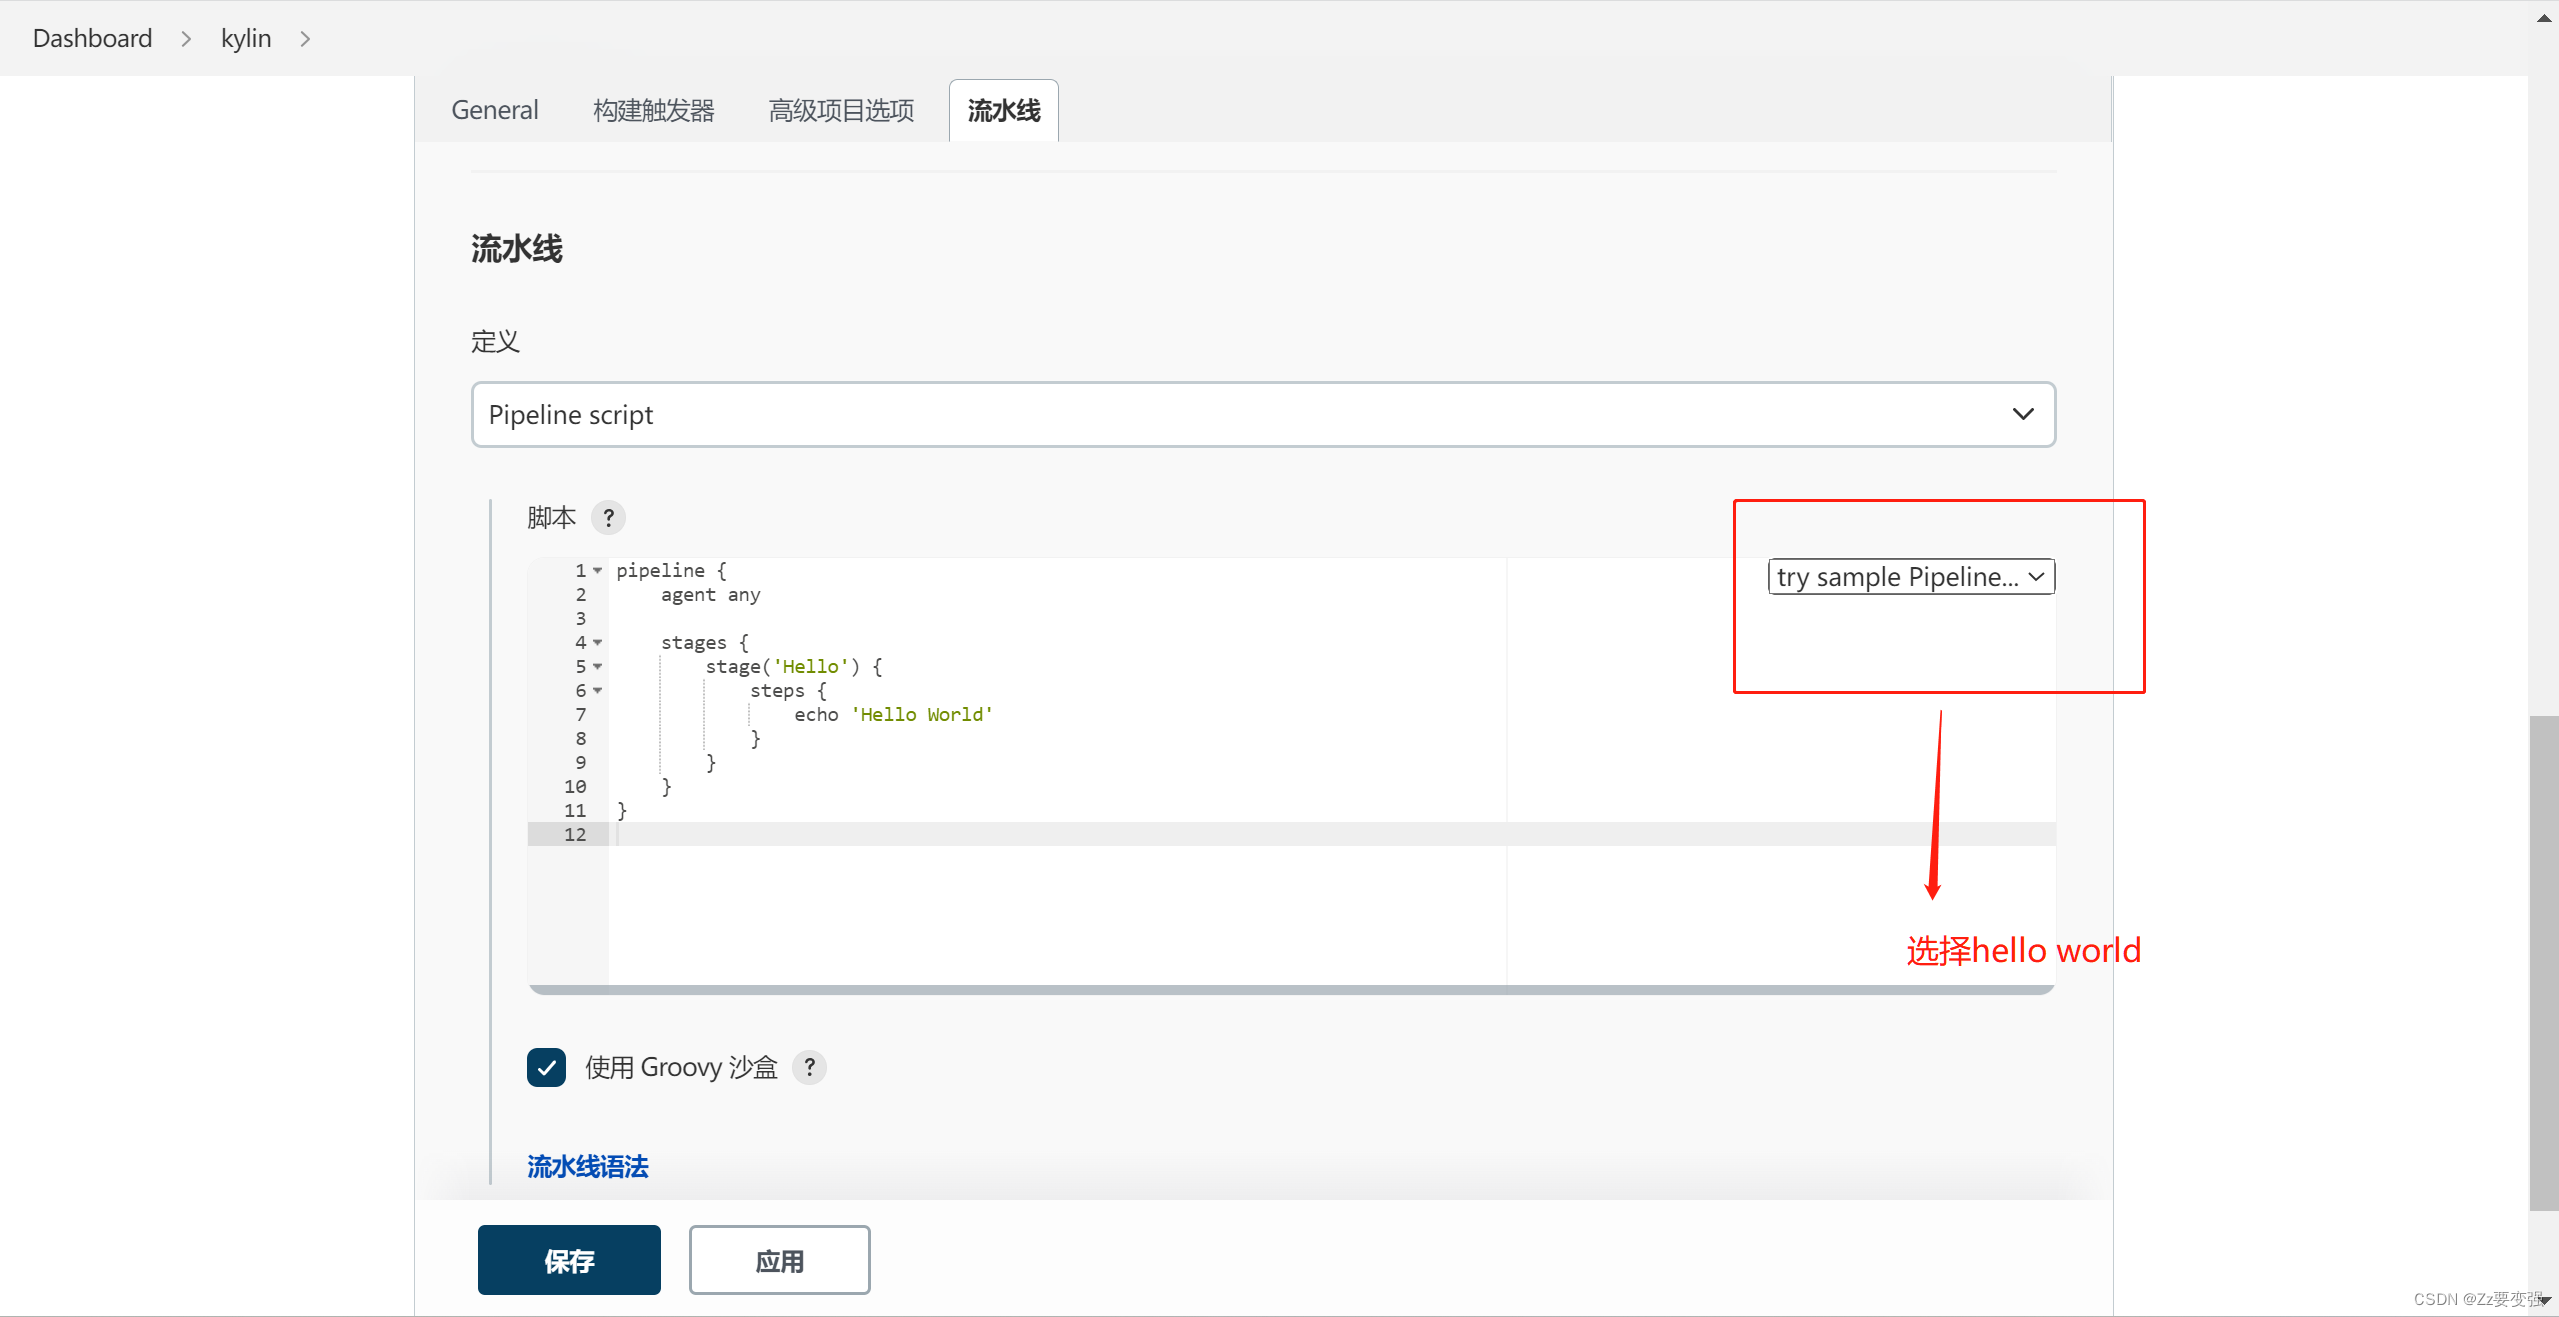
Task: Open the Groovy 沙盒 help icon
Action: click(809, 1067)
